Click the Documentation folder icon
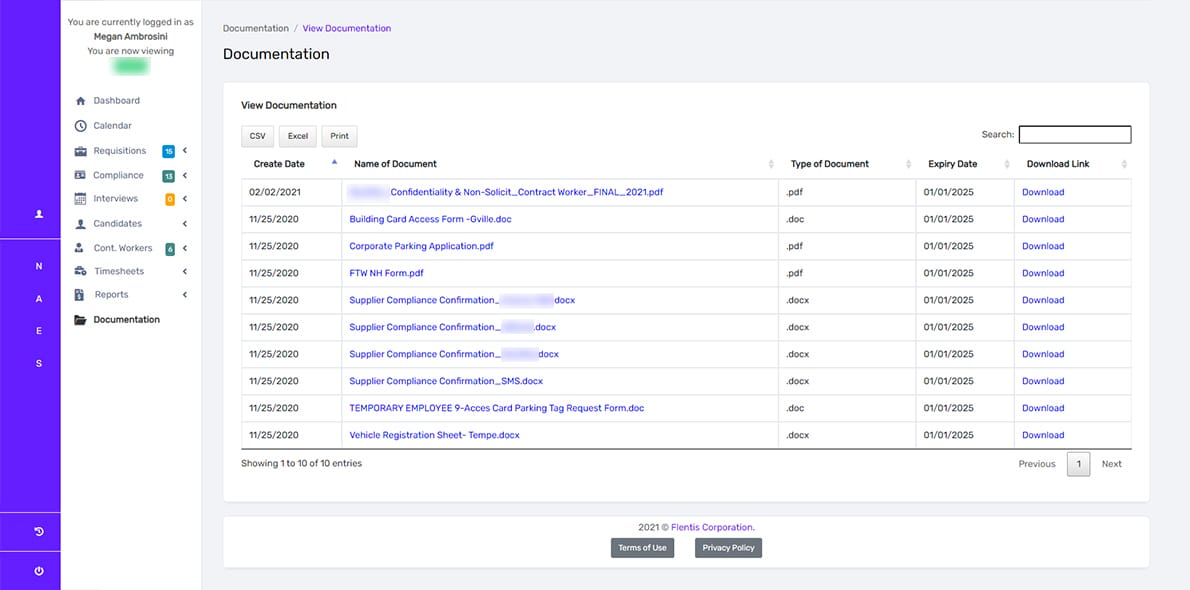Image resolution: width=1190 pixels, height=590 pixels. pyautogui.click(x=81, y=320)
